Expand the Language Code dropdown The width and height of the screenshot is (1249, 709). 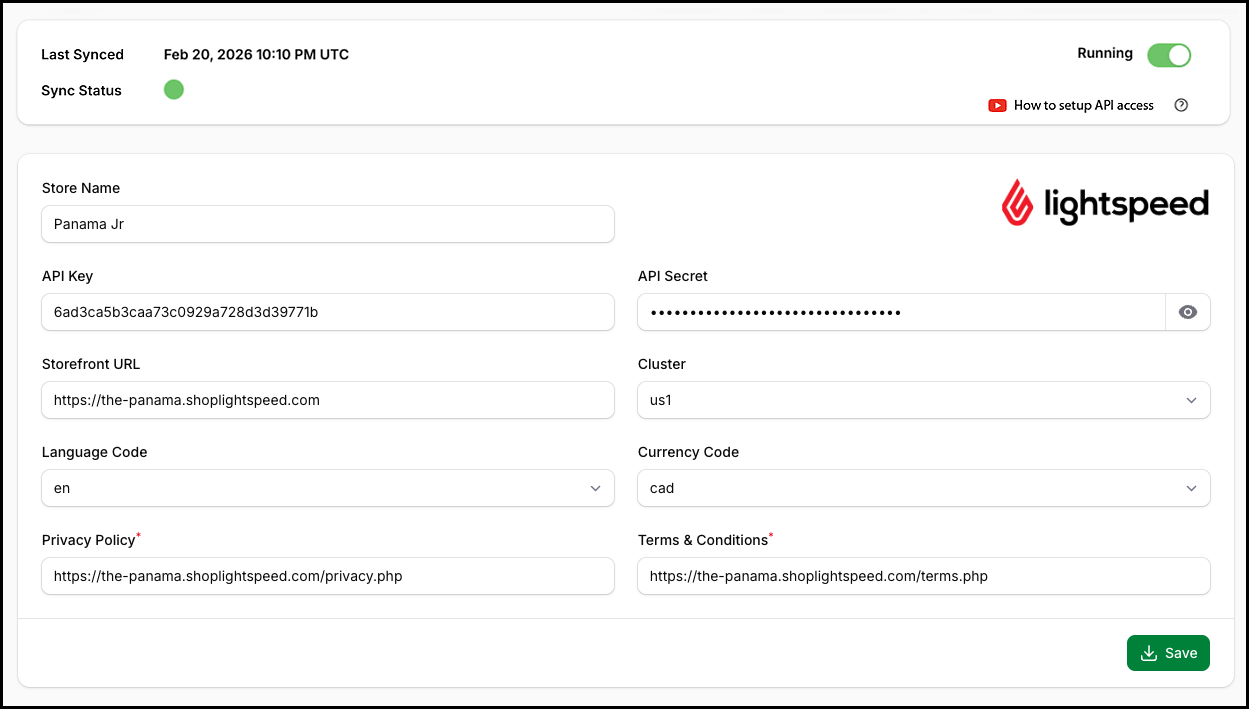click(x=327, y=488)
